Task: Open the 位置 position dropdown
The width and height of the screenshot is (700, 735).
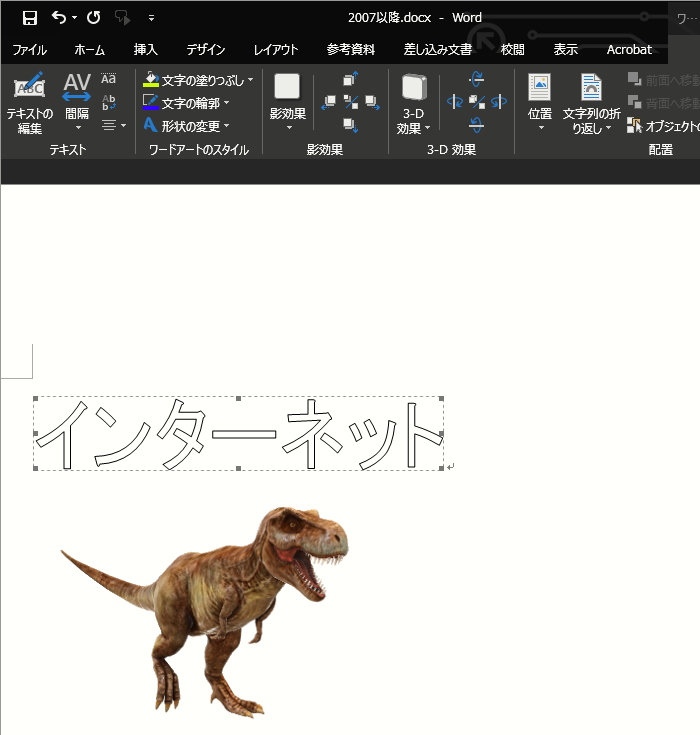Action: click(540, 103)
